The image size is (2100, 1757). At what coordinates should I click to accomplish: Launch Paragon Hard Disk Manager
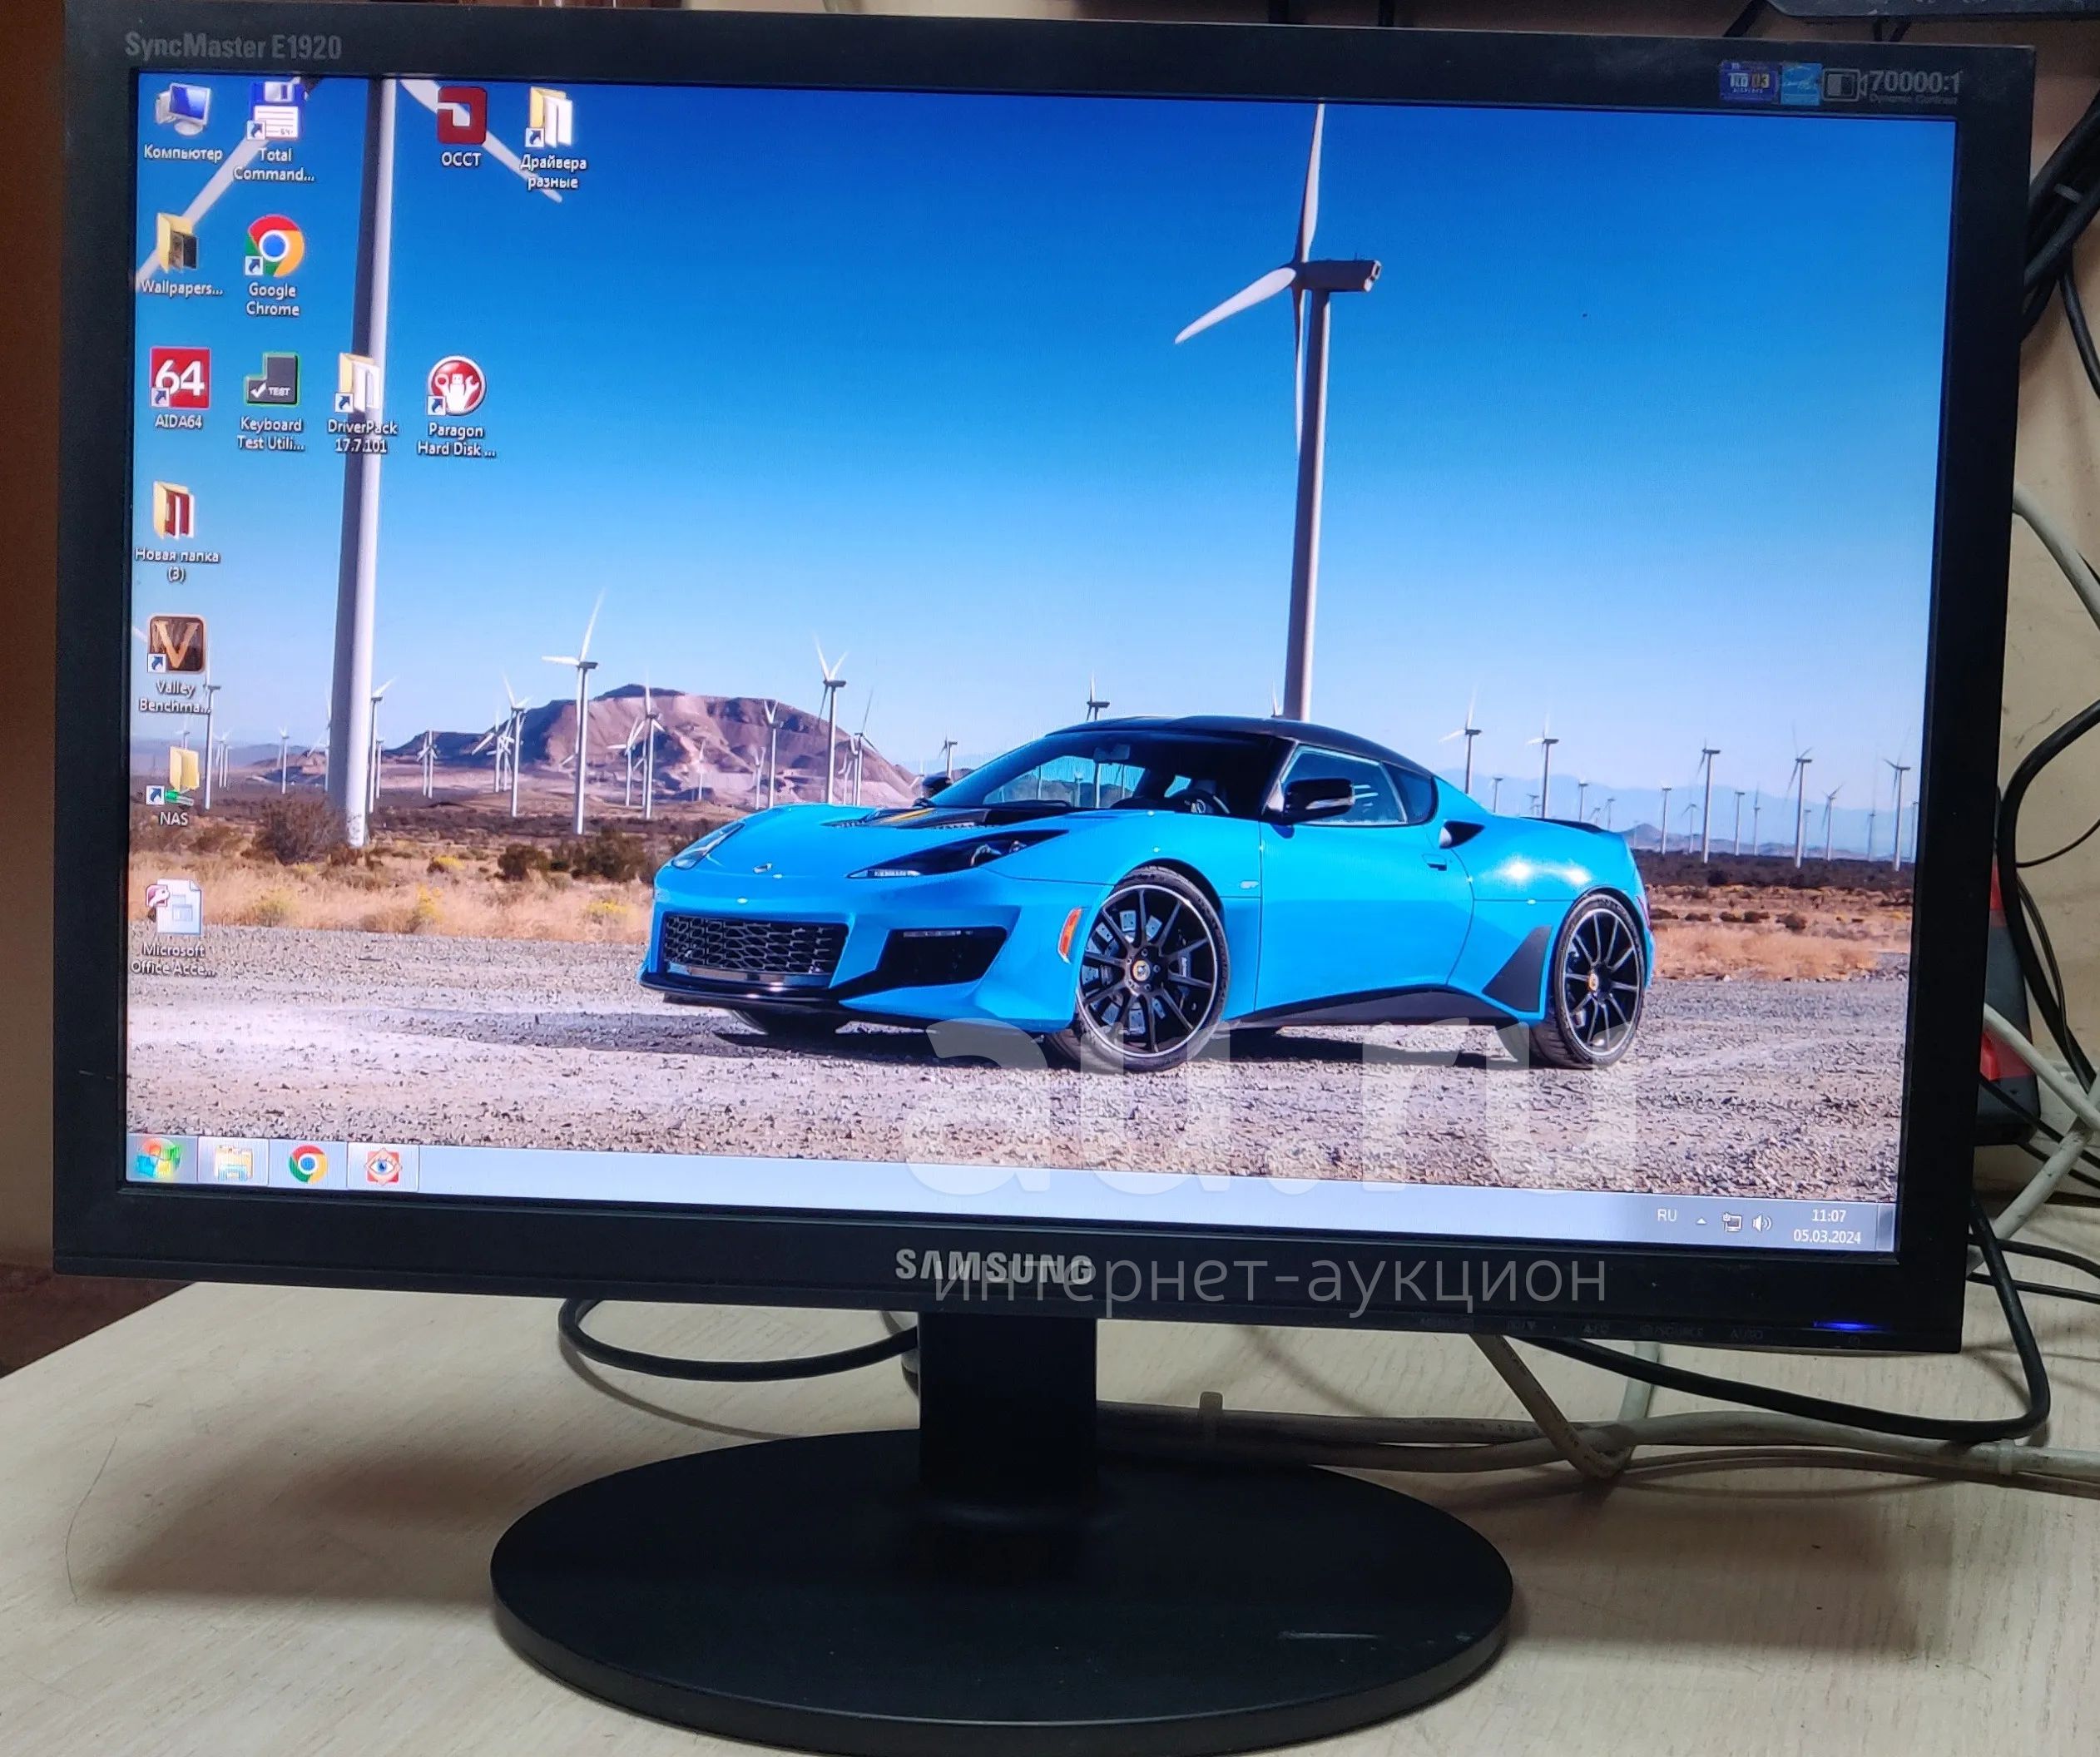[456, 407]
